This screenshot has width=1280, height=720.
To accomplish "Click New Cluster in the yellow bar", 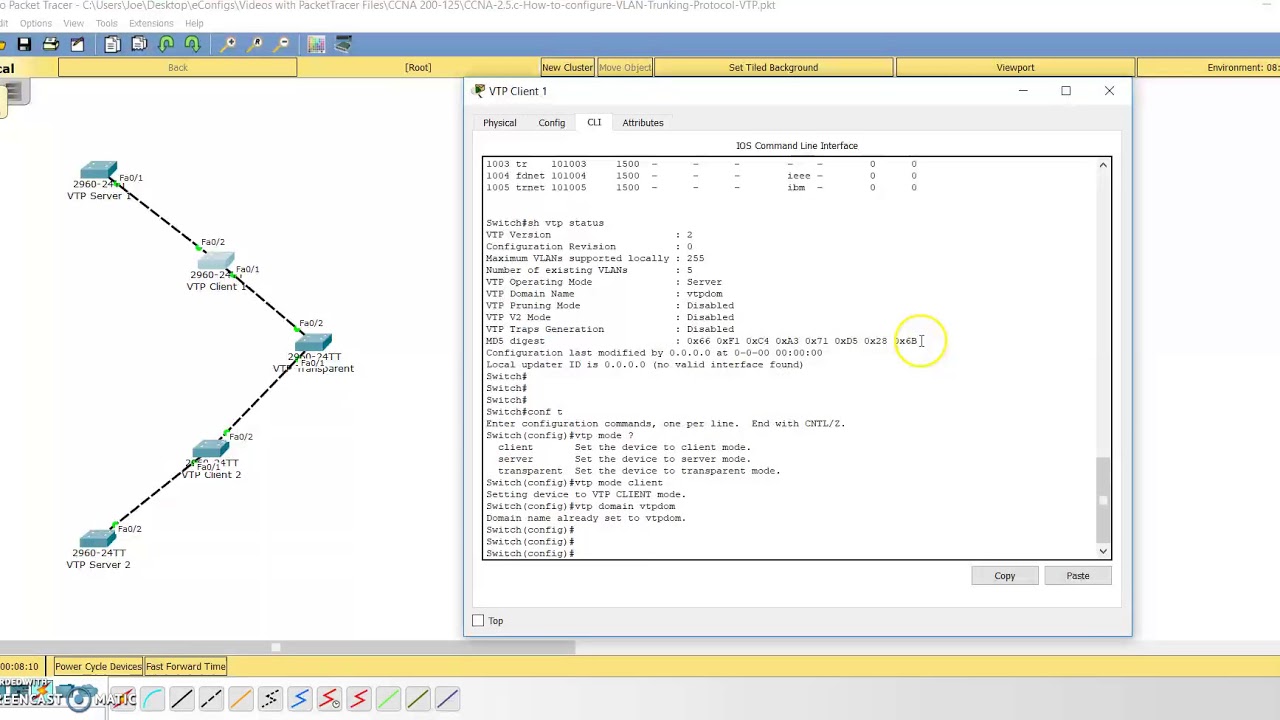I will pos(567,67).
